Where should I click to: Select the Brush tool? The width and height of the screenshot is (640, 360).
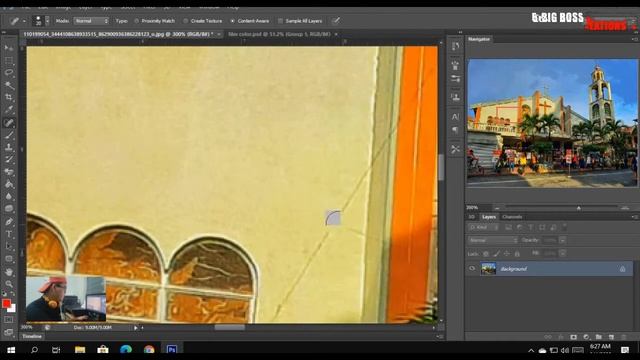coord(9,135)
